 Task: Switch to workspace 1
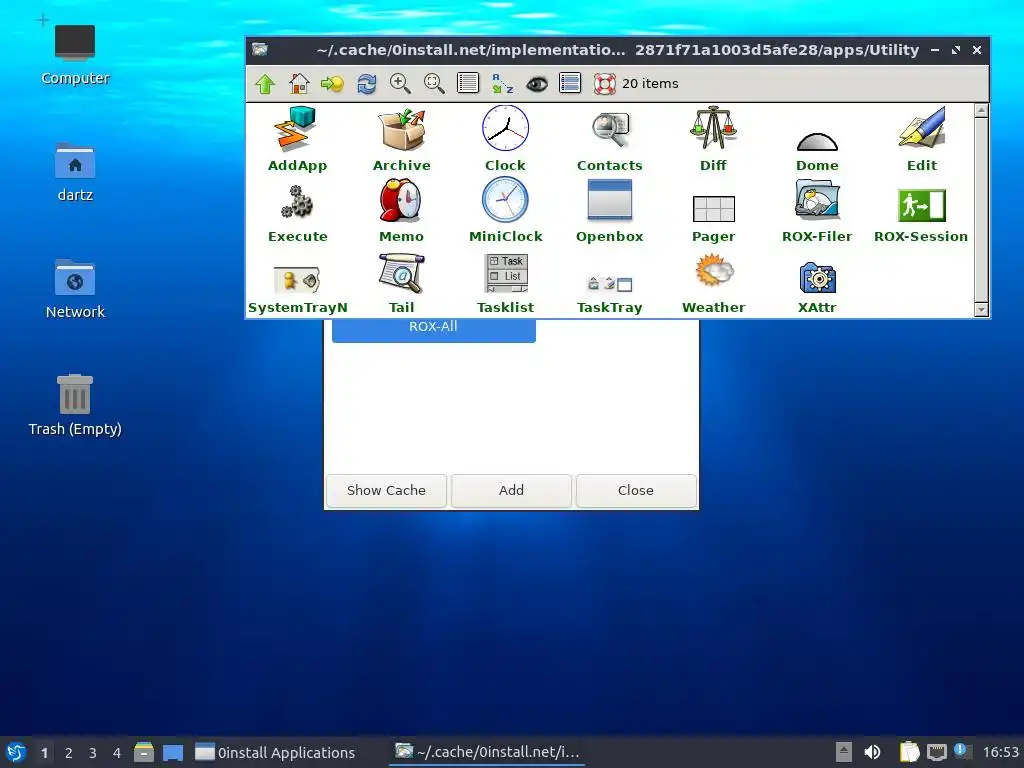coord(44,753)
